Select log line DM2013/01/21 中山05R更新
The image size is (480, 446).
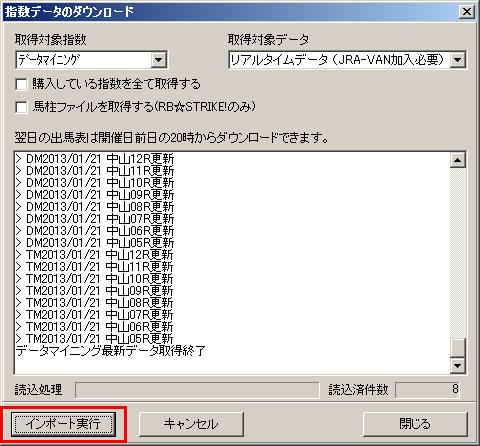[95, 242]
